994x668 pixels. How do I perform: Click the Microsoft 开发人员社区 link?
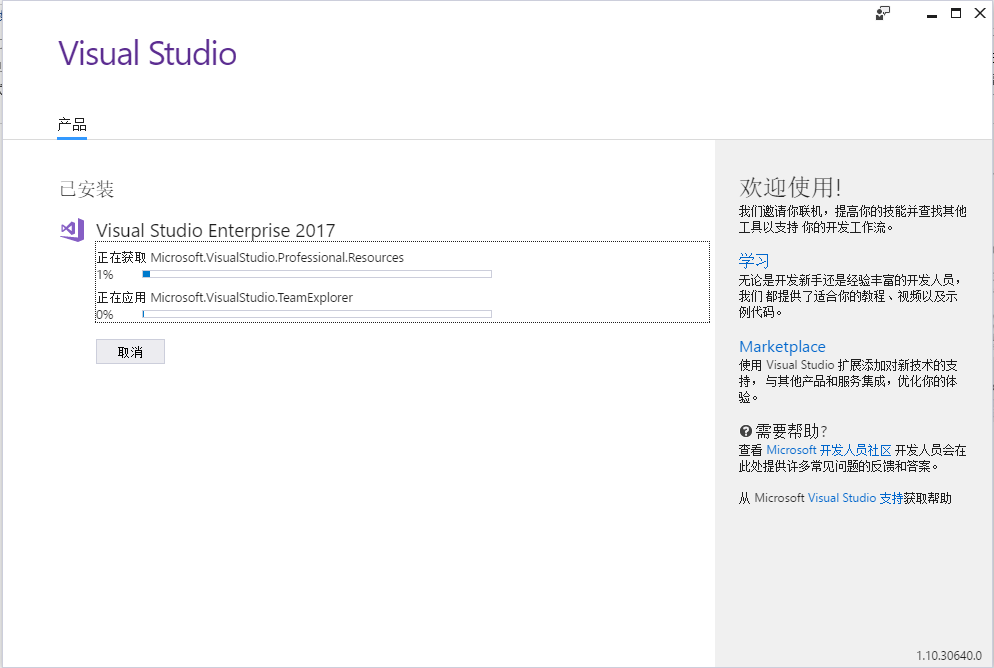[828, 450]
